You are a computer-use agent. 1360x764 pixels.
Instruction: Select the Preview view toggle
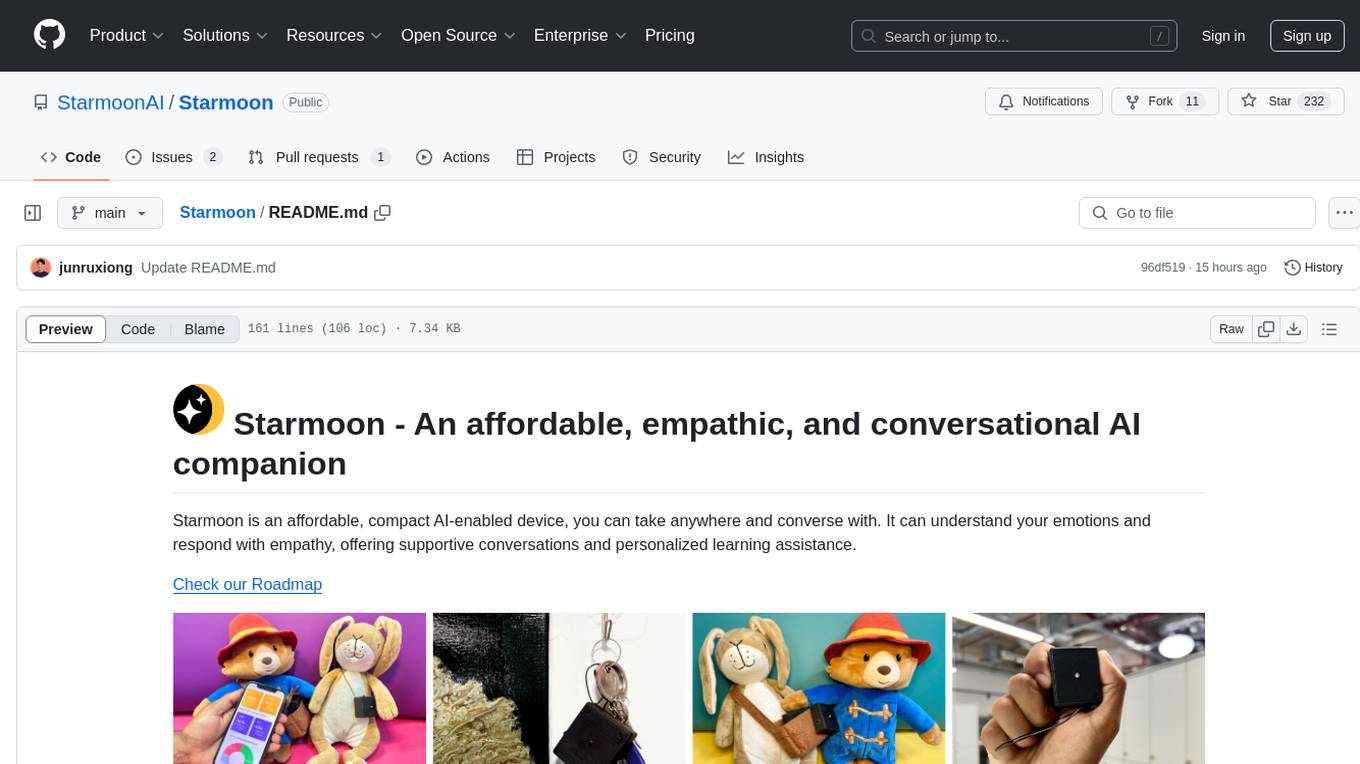[66, 329]
